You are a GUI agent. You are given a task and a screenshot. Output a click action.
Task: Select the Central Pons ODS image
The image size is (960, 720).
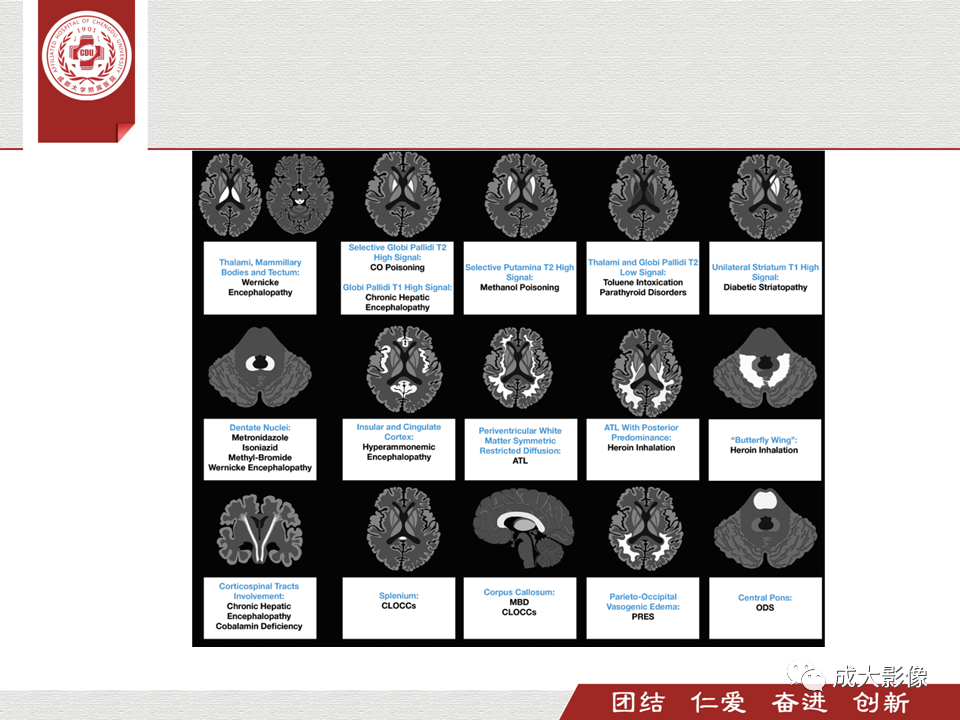pyautogui.click(x=765, y=529)
